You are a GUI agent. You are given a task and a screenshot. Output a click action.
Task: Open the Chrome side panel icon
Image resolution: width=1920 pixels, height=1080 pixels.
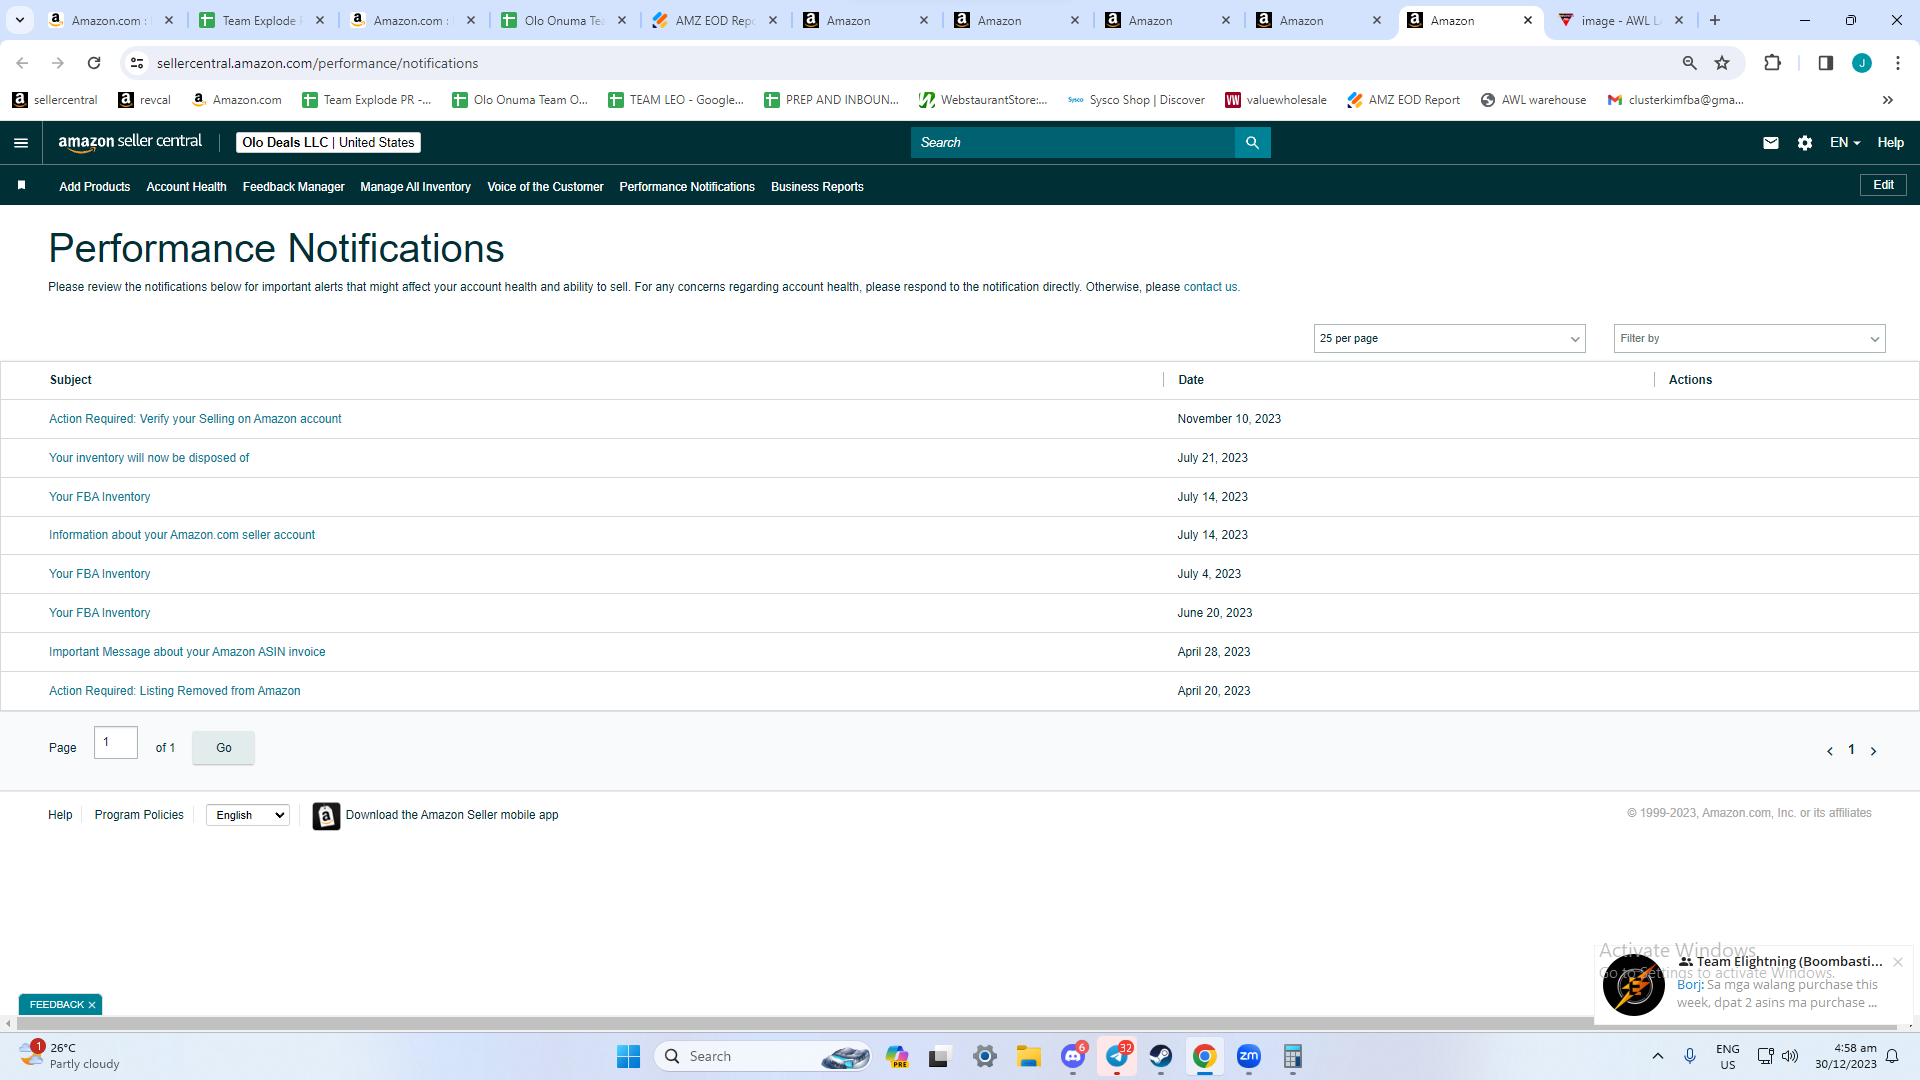pos(1825,63)
